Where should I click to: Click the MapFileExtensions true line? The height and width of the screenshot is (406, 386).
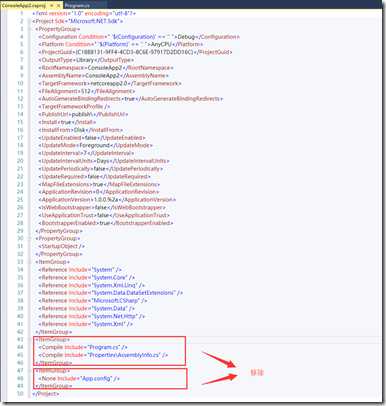(99, 184)
